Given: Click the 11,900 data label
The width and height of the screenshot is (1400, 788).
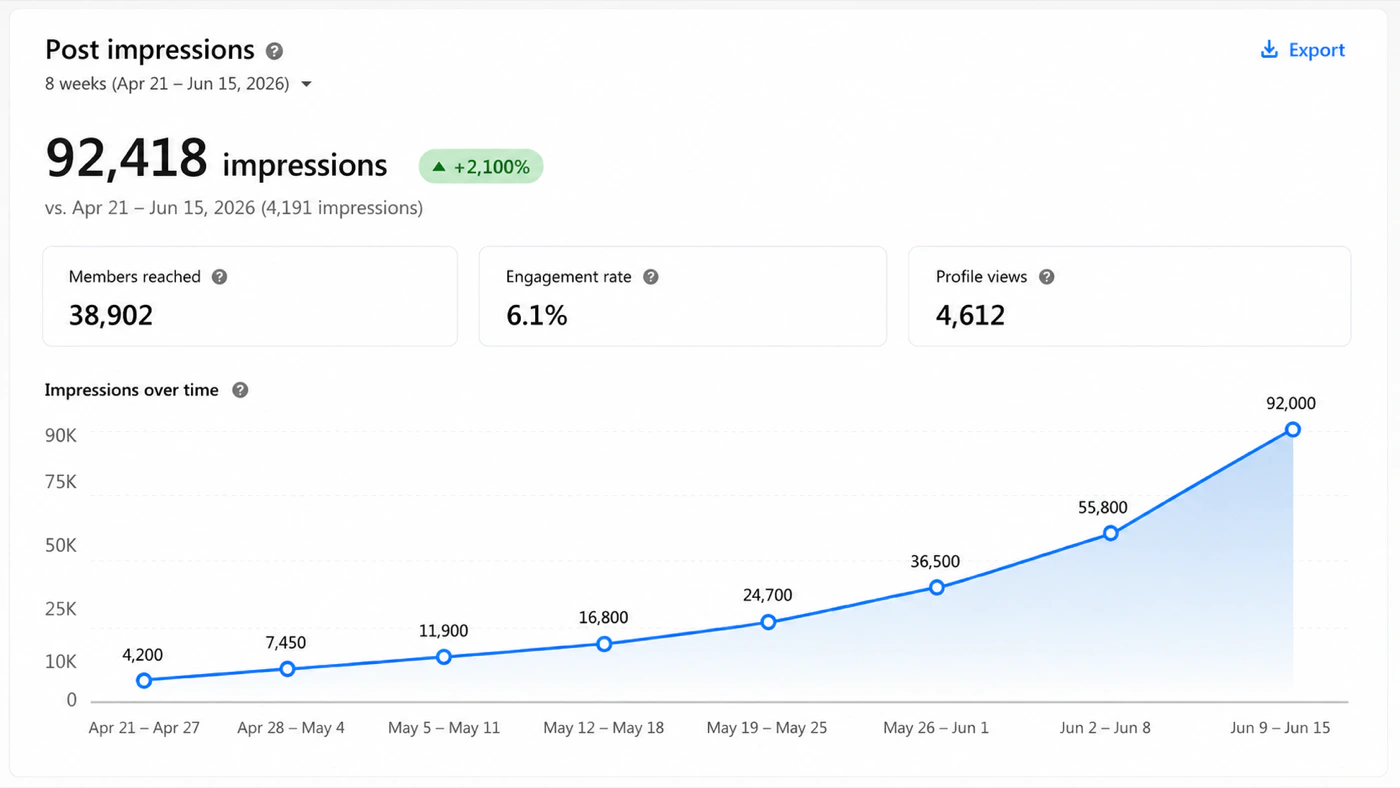Looking at the screenshot, I should 444,632.
